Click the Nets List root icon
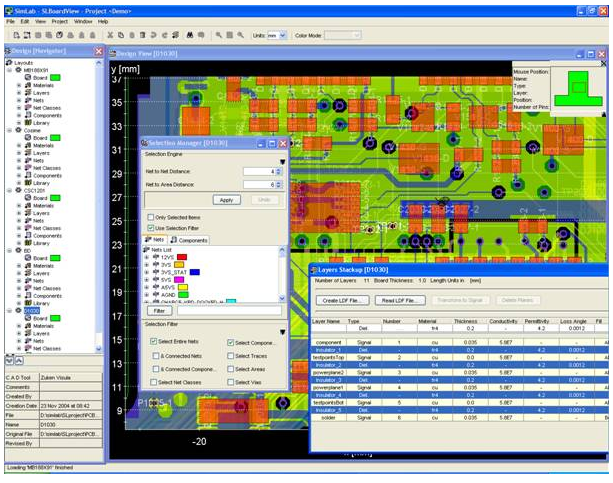The image size is (613, 483). tap(147, 250)
